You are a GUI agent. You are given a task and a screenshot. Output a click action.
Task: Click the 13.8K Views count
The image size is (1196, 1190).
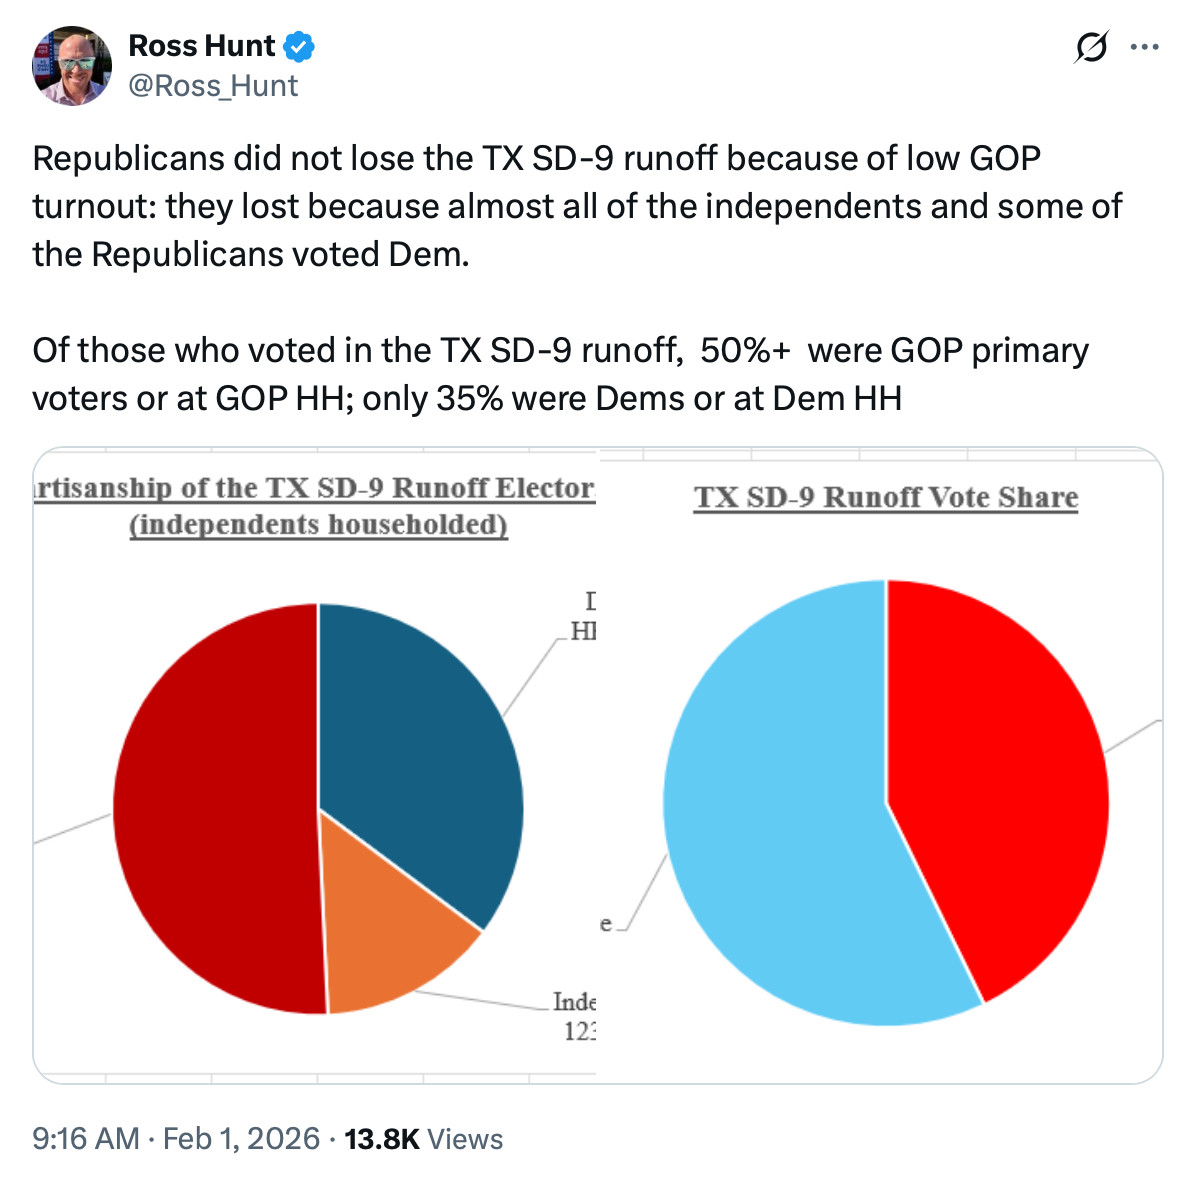click(x=423, y=1139)
